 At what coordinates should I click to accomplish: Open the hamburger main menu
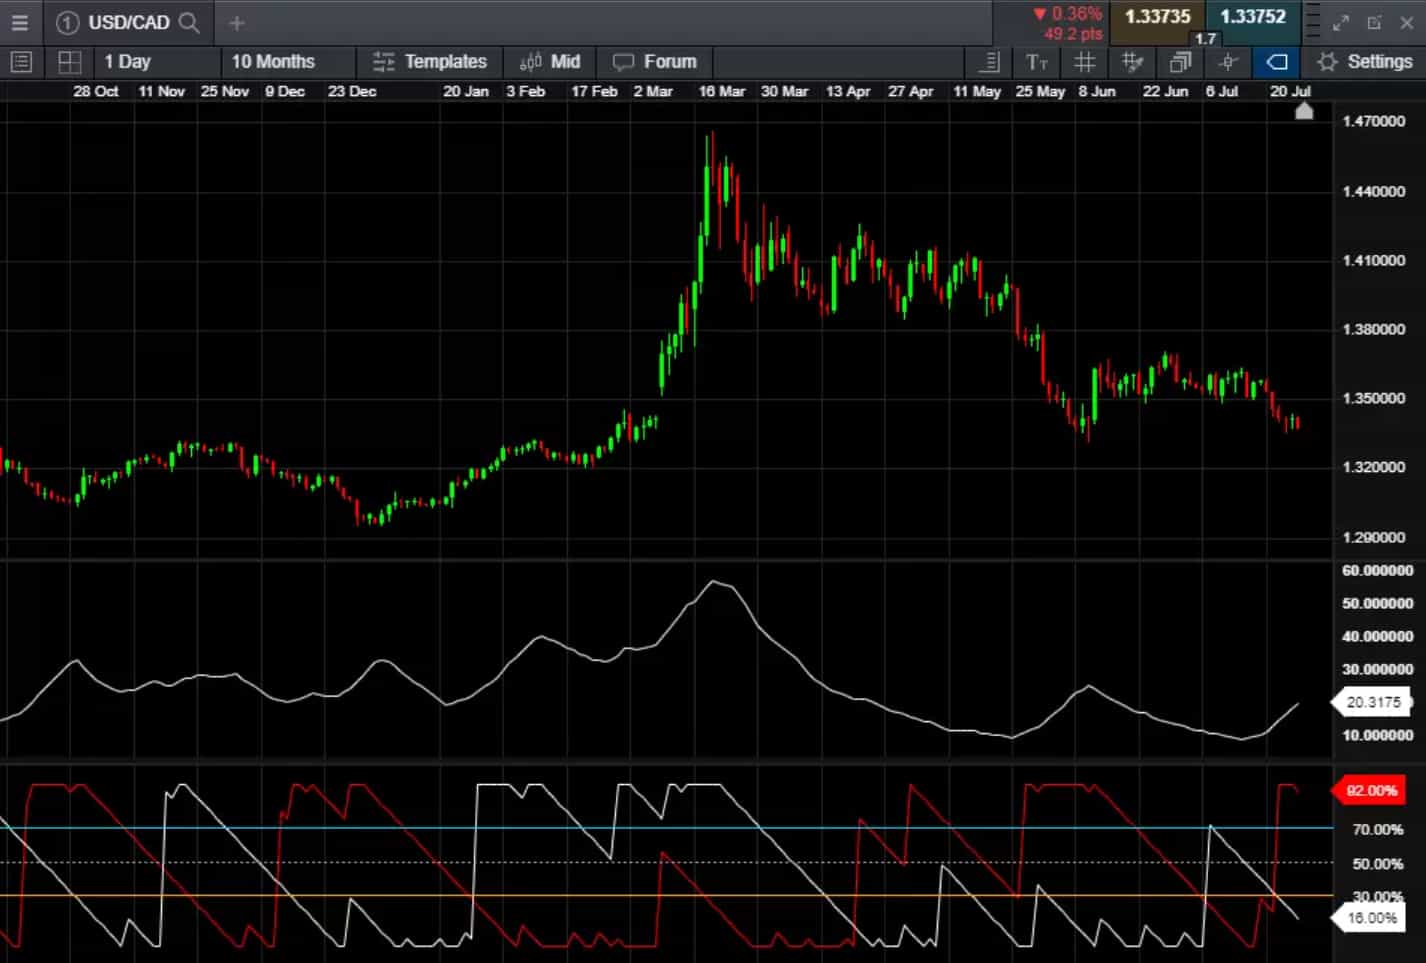click(20, 22)
